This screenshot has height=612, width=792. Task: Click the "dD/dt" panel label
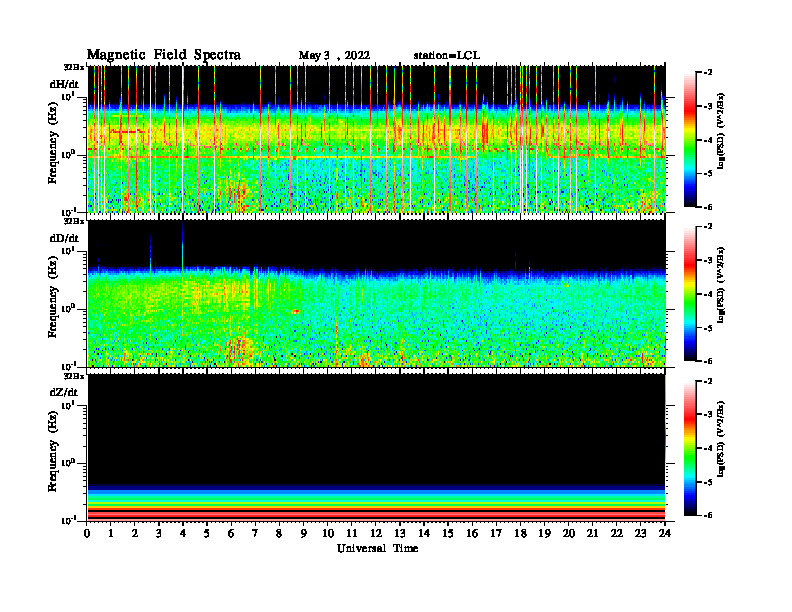[x=64, y=238]
